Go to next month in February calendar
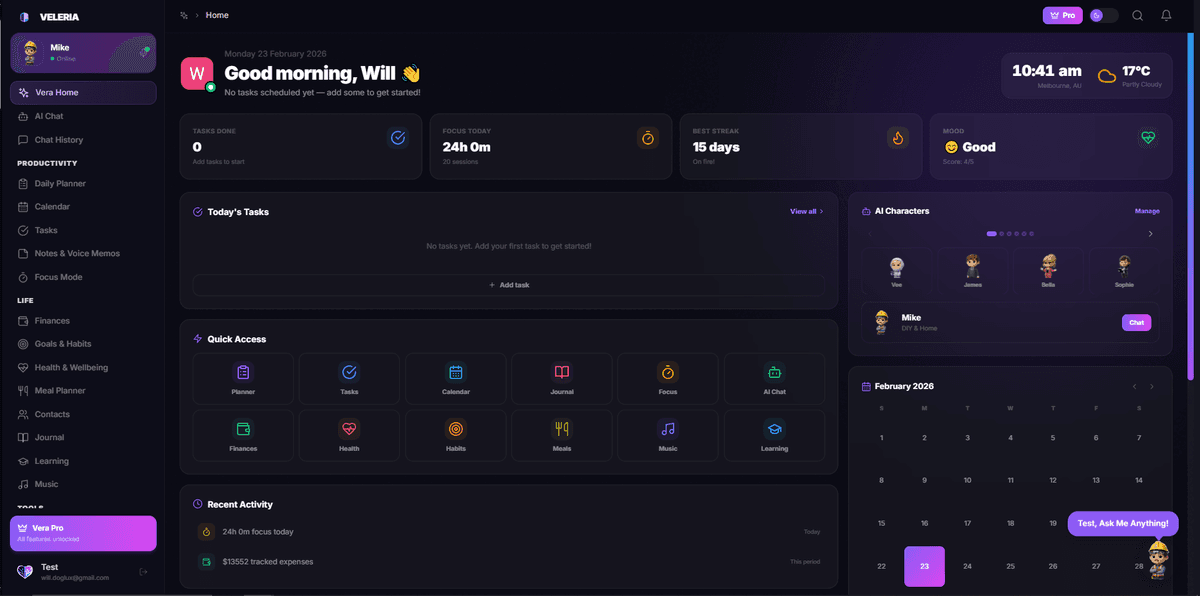 (x=1152, y=386)
